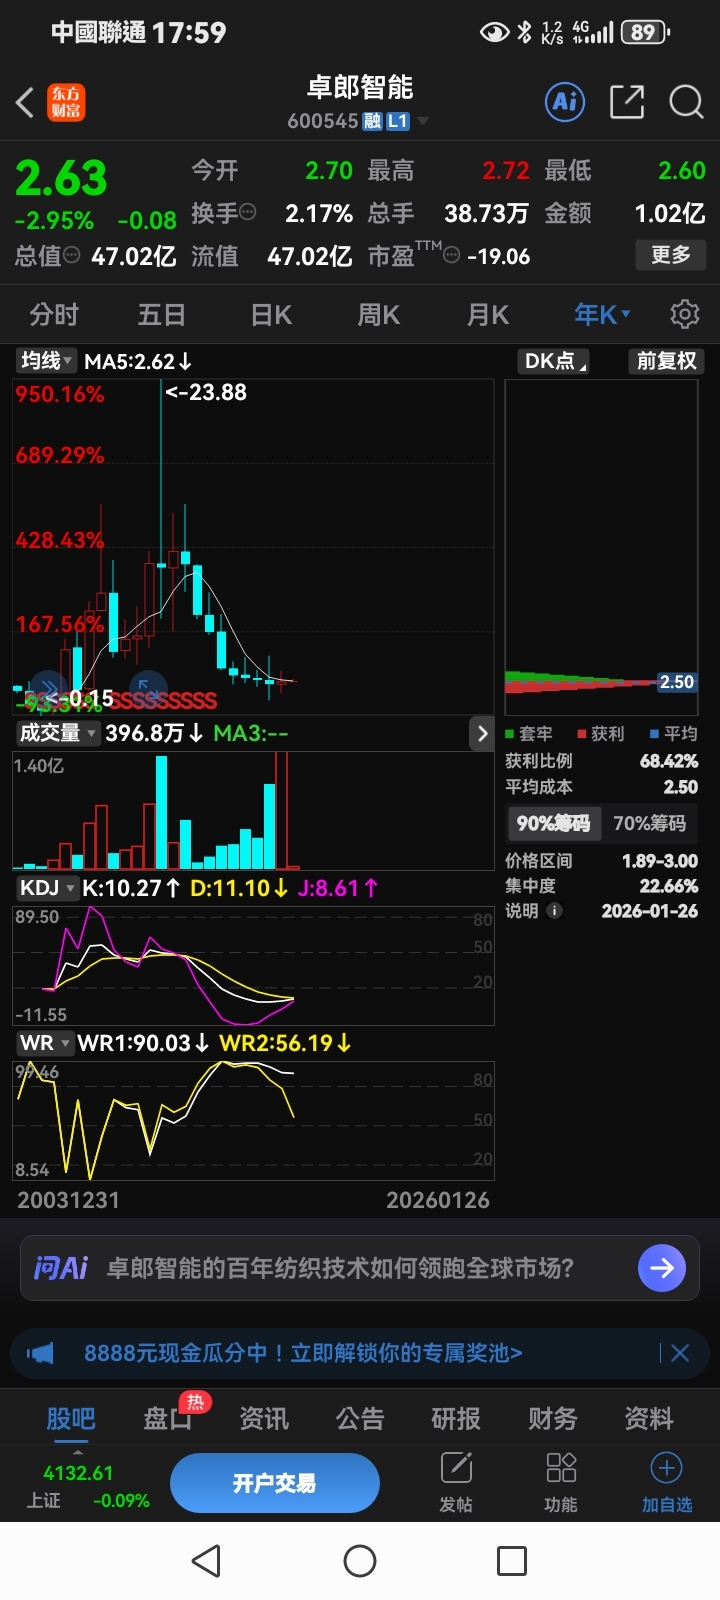The width and height of the screenshot is (720, 1600).
Task: Open the Ai assistant circle icon
Action: click(565, 101)
